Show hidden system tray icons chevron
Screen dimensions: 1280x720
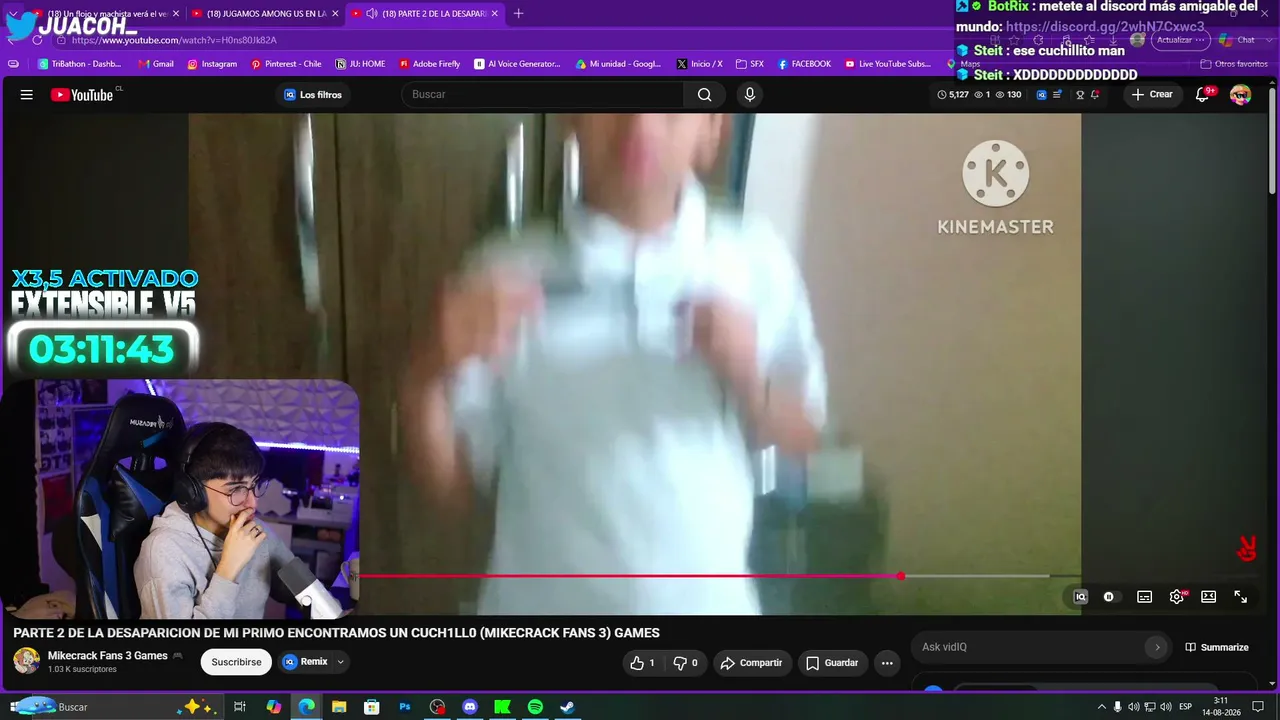tap(1102, 707)
